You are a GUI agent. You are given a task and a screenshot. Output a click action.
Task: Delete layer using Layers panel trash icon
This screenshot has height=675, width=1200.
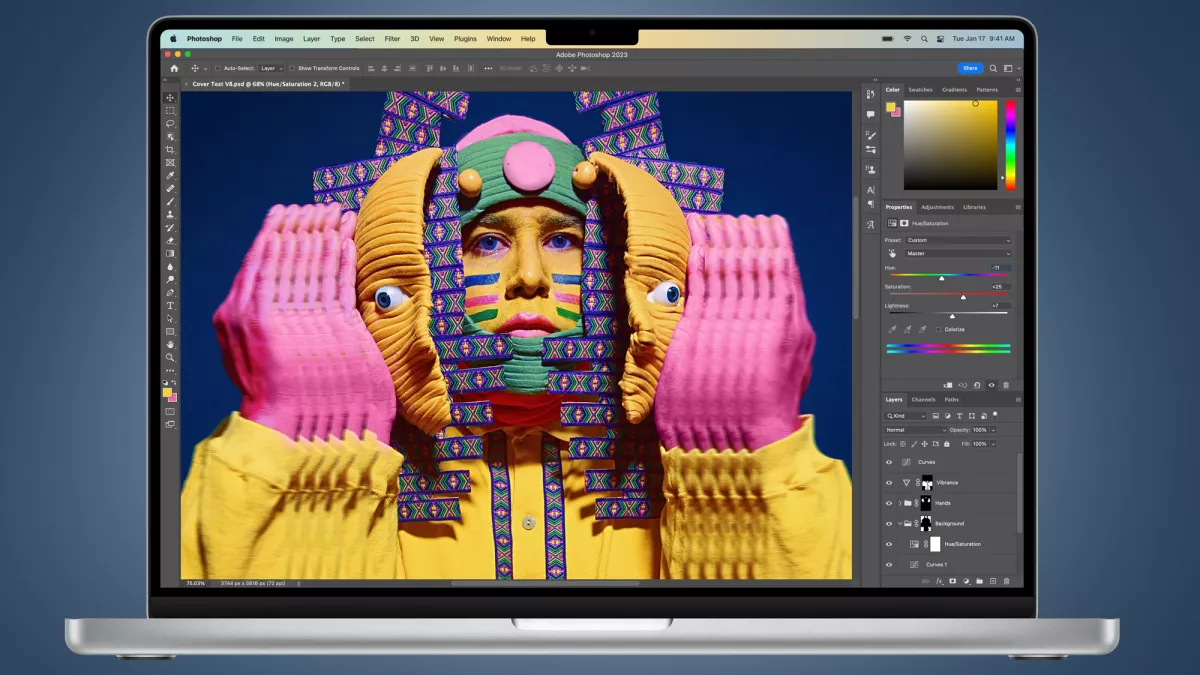(1006, 581)
